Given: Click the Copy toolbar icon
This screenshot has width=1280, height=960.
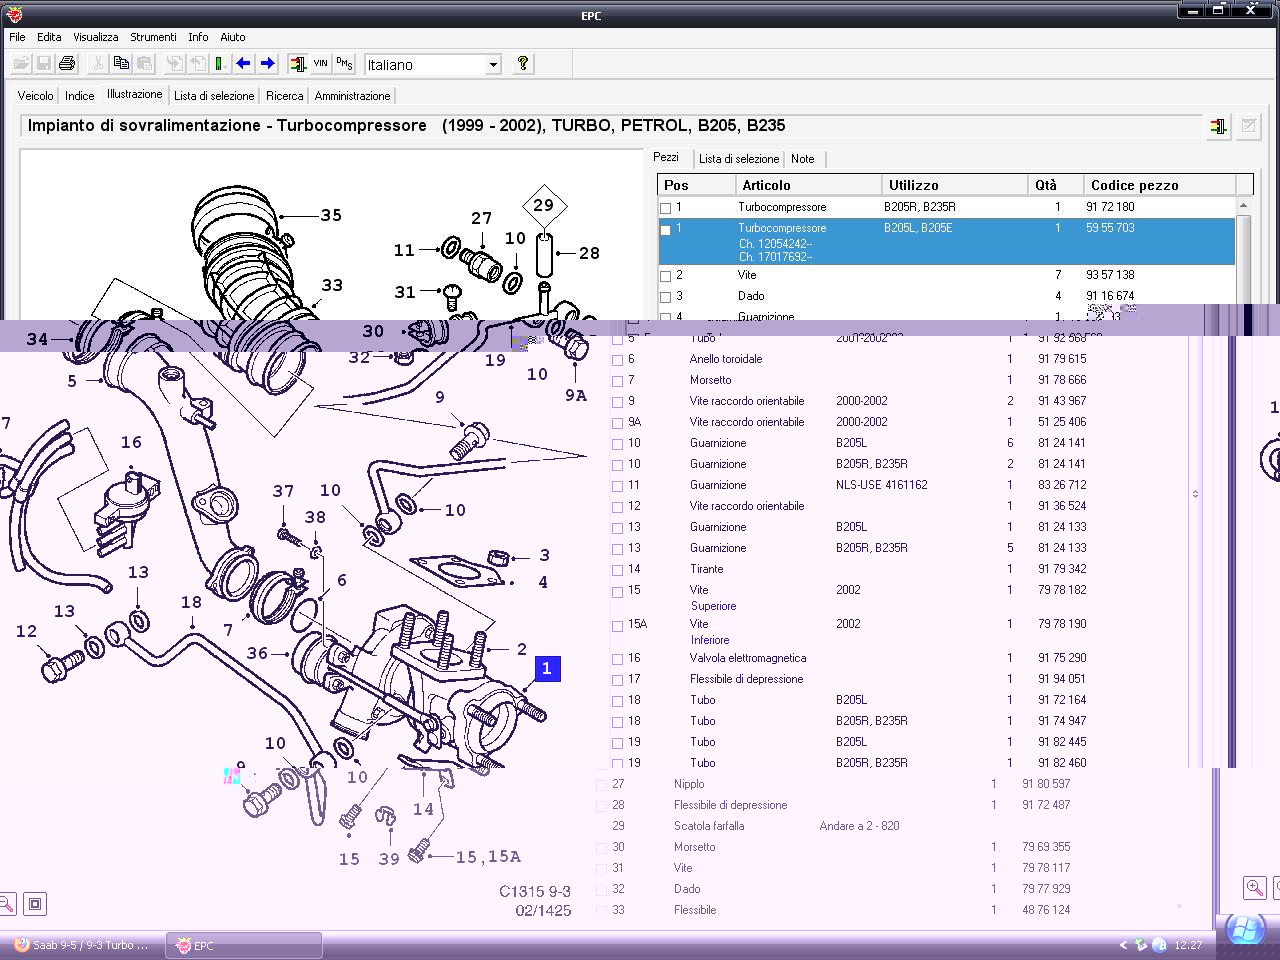Looking at the screenshot, I should click(121, 64).
